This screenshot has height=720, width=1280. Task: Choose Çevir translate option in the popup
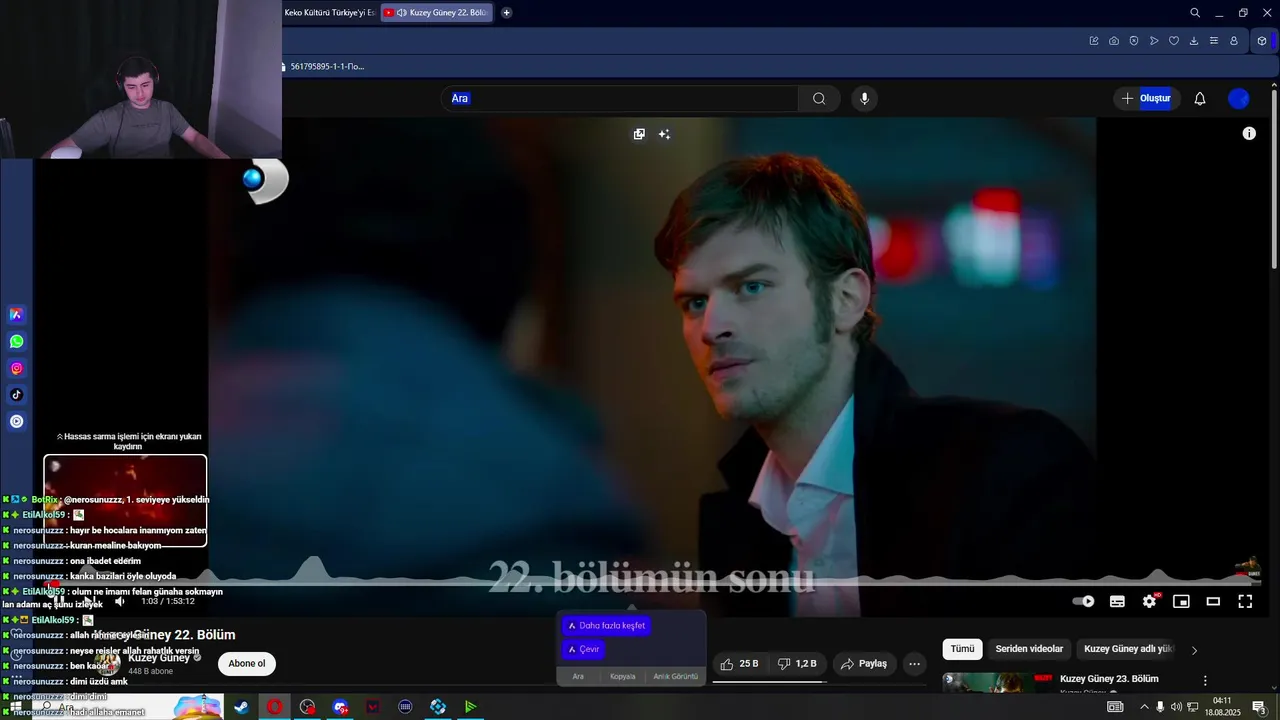click(583, 649)
